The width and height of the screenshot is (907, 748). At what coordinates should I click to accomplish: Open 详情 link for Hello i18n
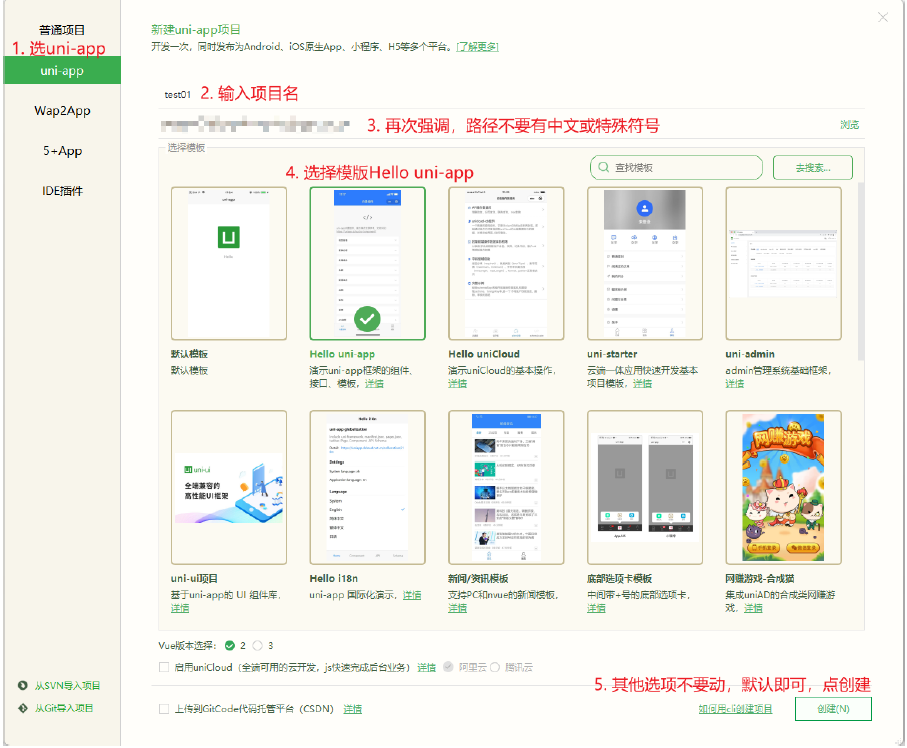[412, 595]
